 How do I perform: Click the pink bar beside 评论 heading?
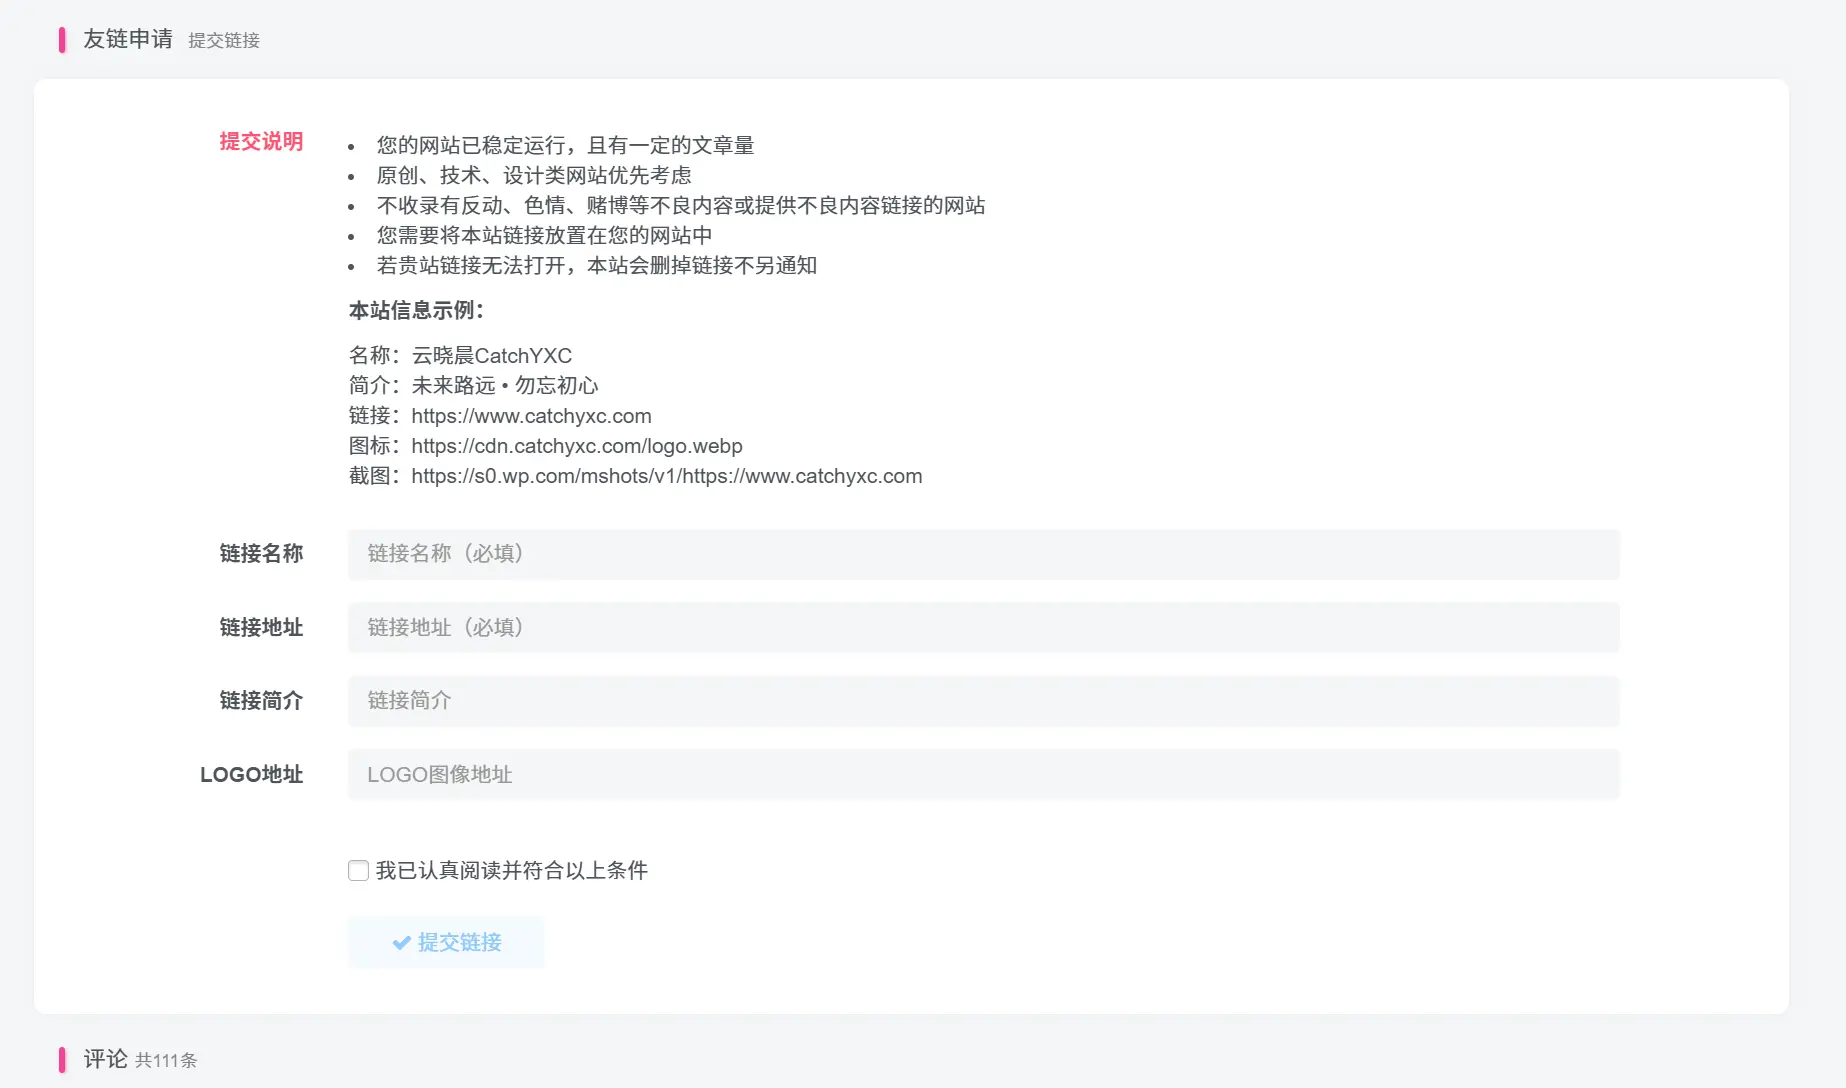pos(63,1059)
